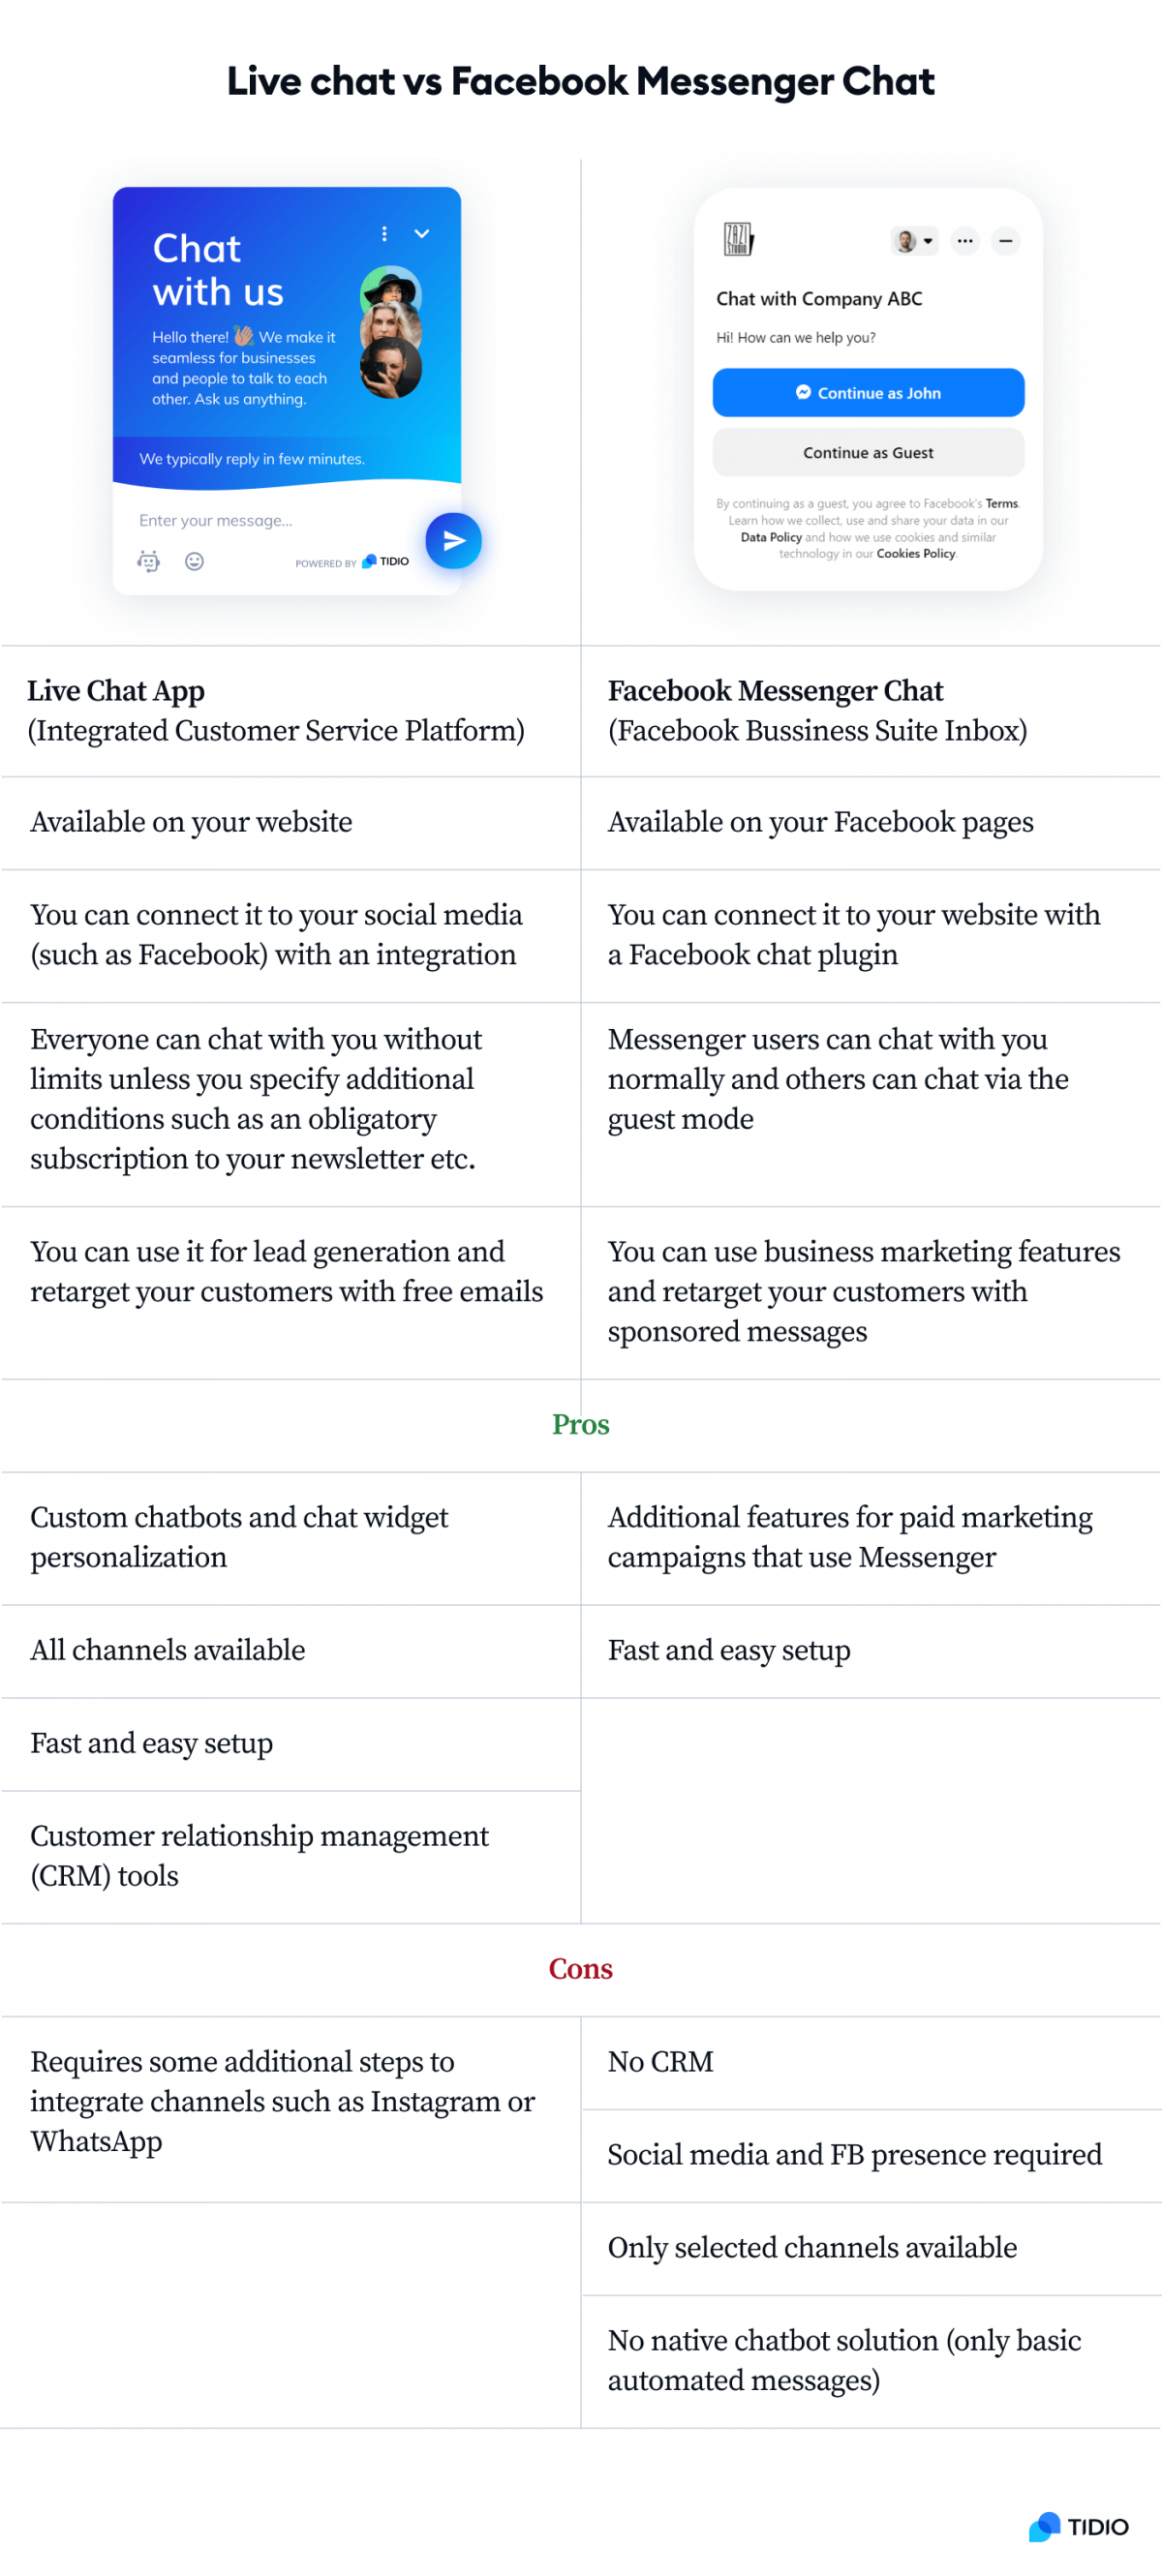Open the three-dot menu in the Tidio widget
The image size is (1162, 2576).
click(385, 233)
